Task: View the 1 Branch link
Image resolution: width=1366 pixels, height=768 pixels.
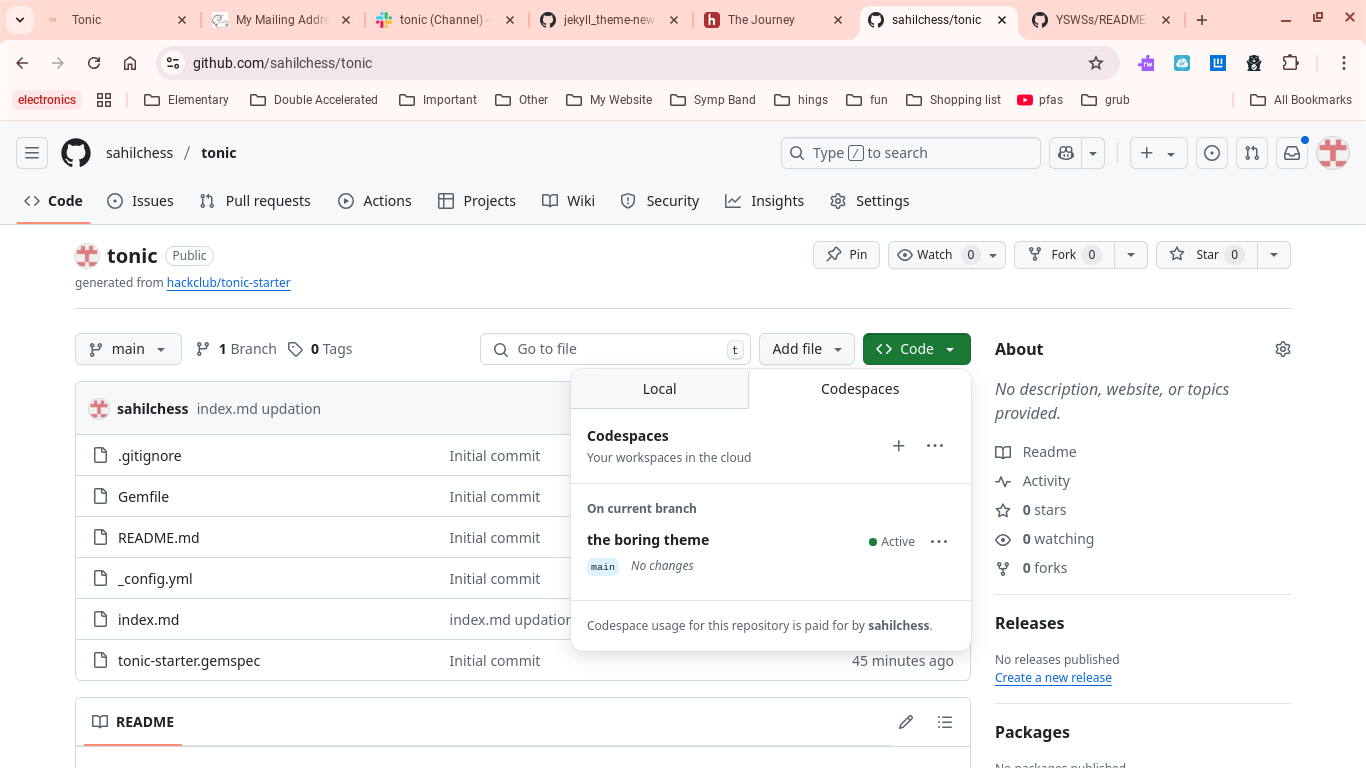Action: coord(236,349)
